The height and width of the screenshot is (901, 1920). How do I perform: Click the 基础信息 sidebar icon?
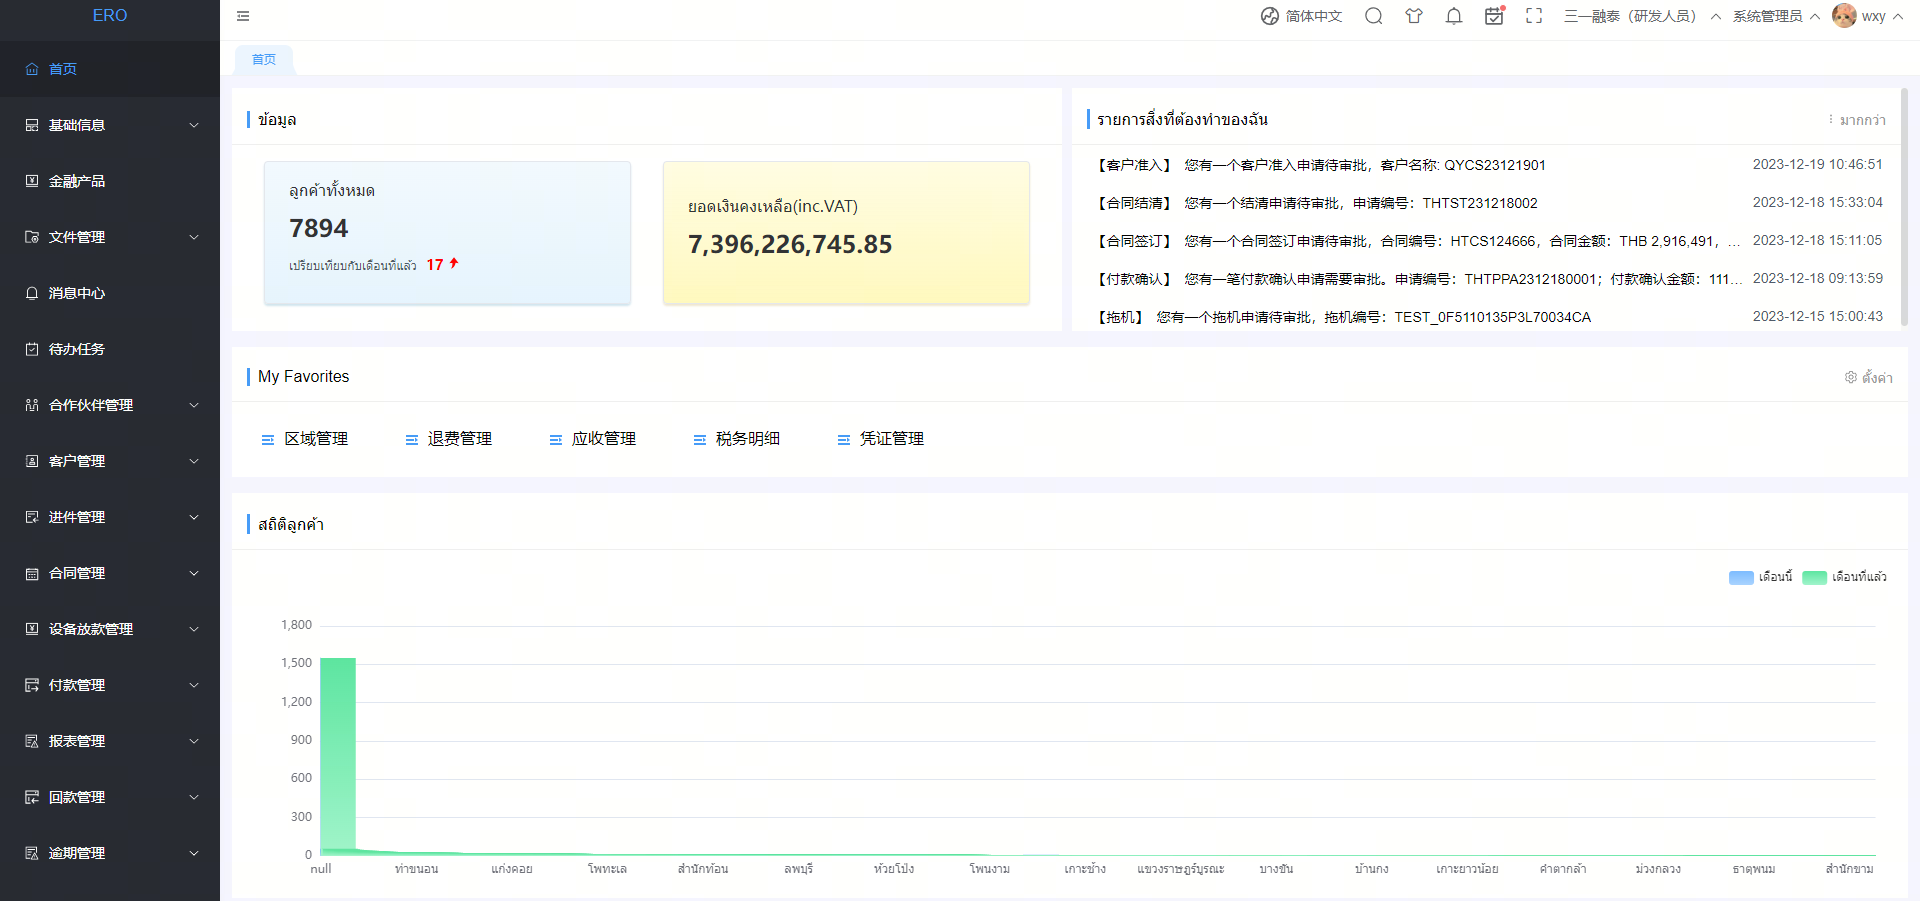coord(32,125)
